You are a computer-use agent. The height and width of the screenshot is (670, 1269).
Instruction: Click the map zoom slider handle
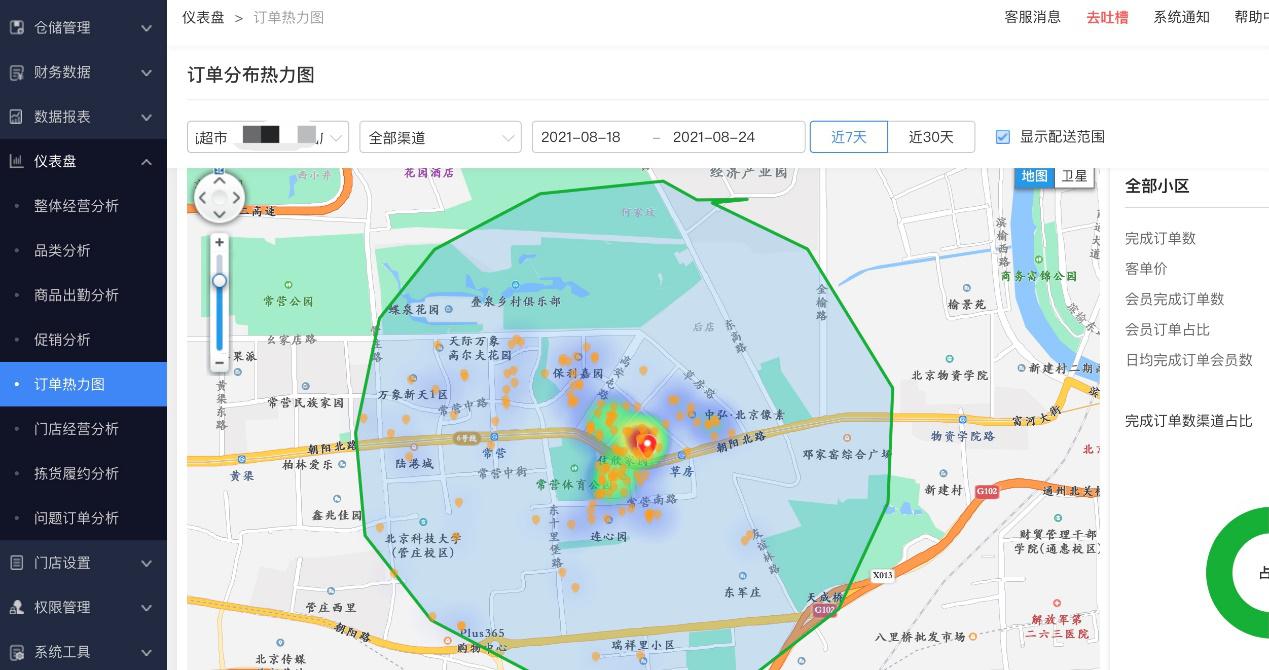[x=219, y=281]
